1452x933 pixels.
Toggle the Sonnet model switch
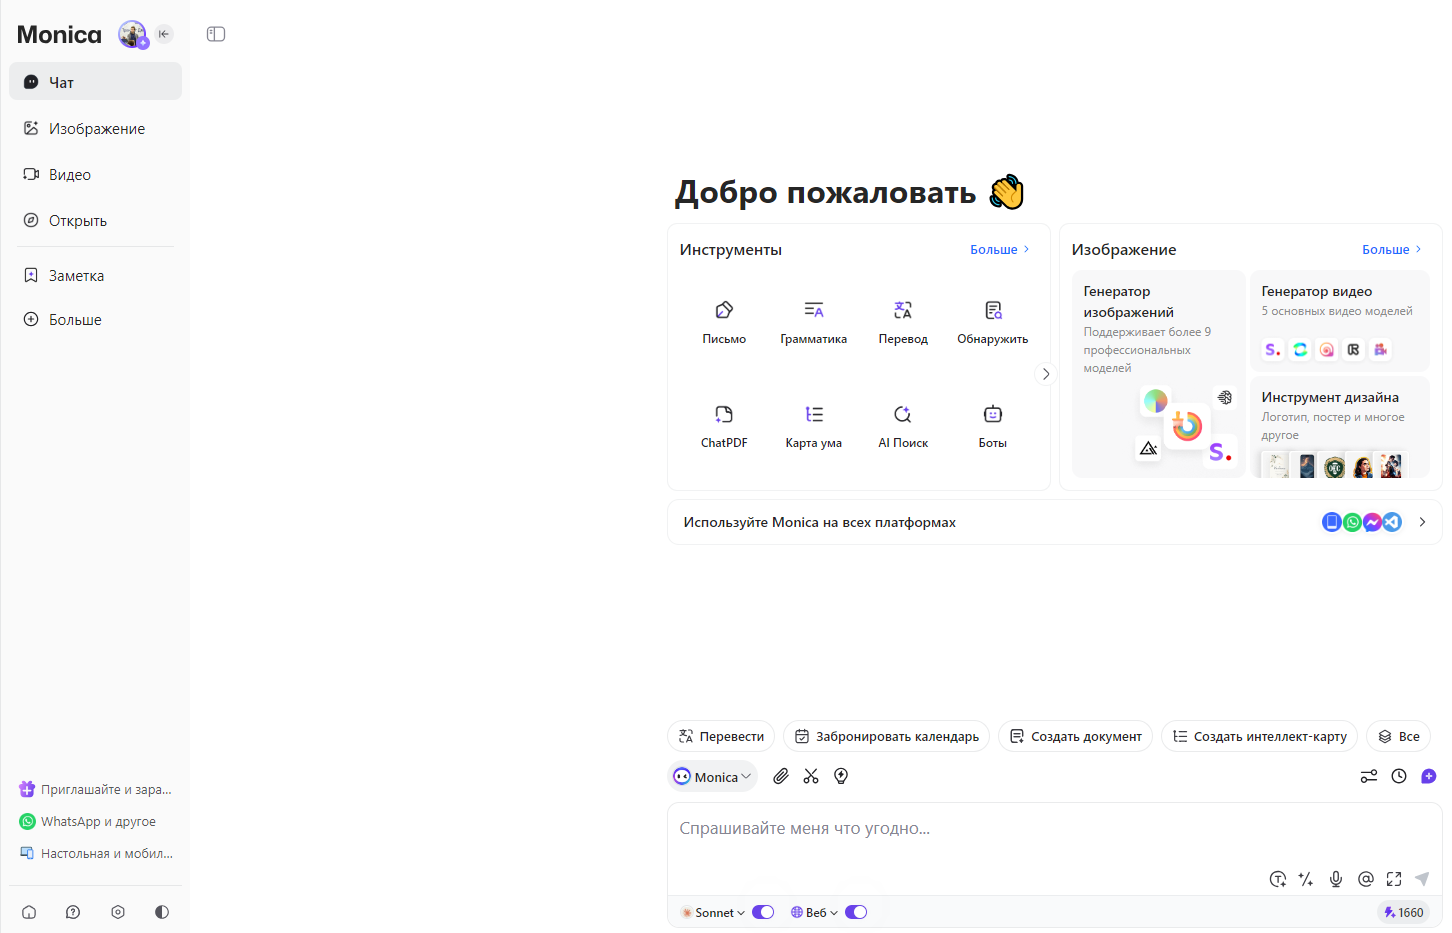tap(763, 912)
